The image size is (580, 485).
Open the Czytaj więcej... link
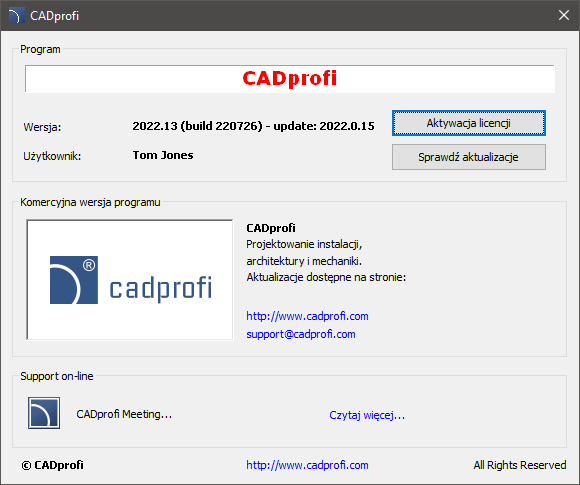[x=367, y=415]
